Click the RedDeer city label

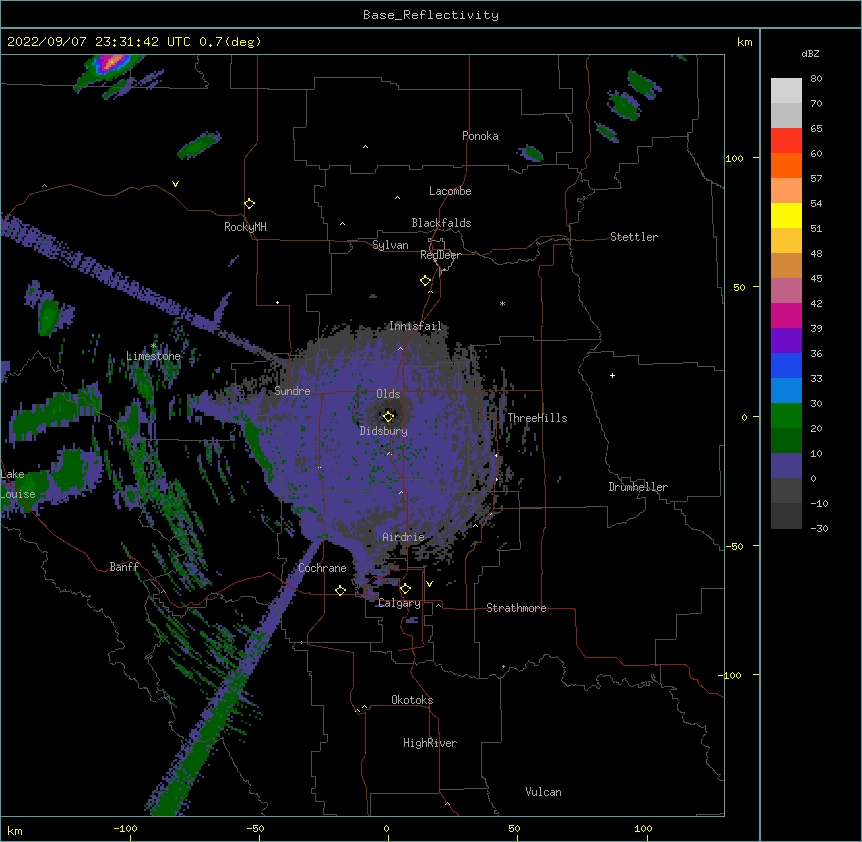tap(440, 255)
